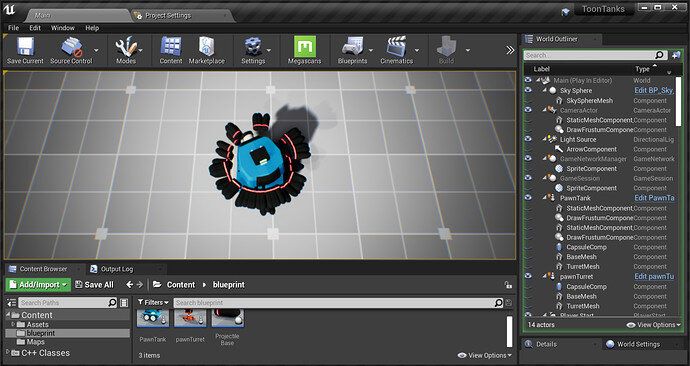Image resolution: width=690 pixels, height=366 pixels.
Task: Open the Cinematics clapperboard icon
Action: (x=396, y=47)
